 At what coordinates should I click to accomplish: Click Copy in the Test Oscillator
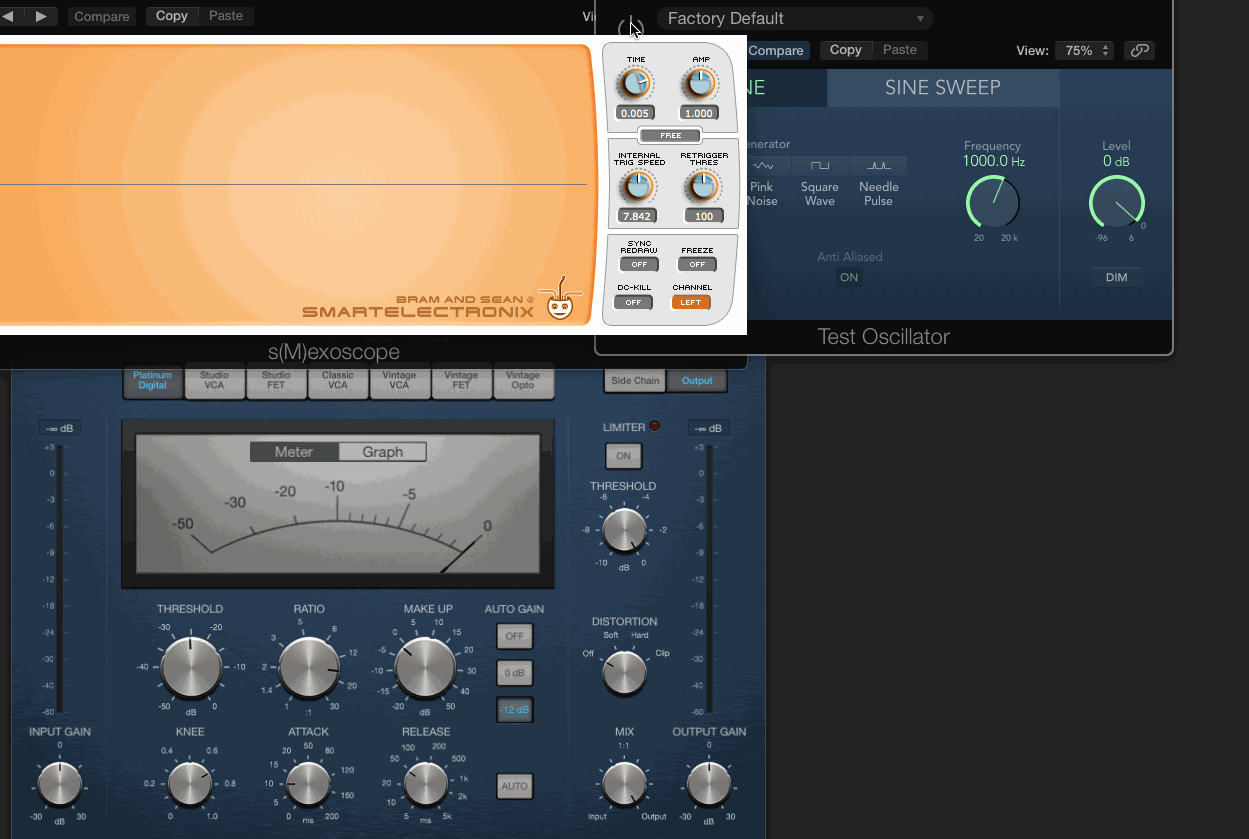(846, 50)
